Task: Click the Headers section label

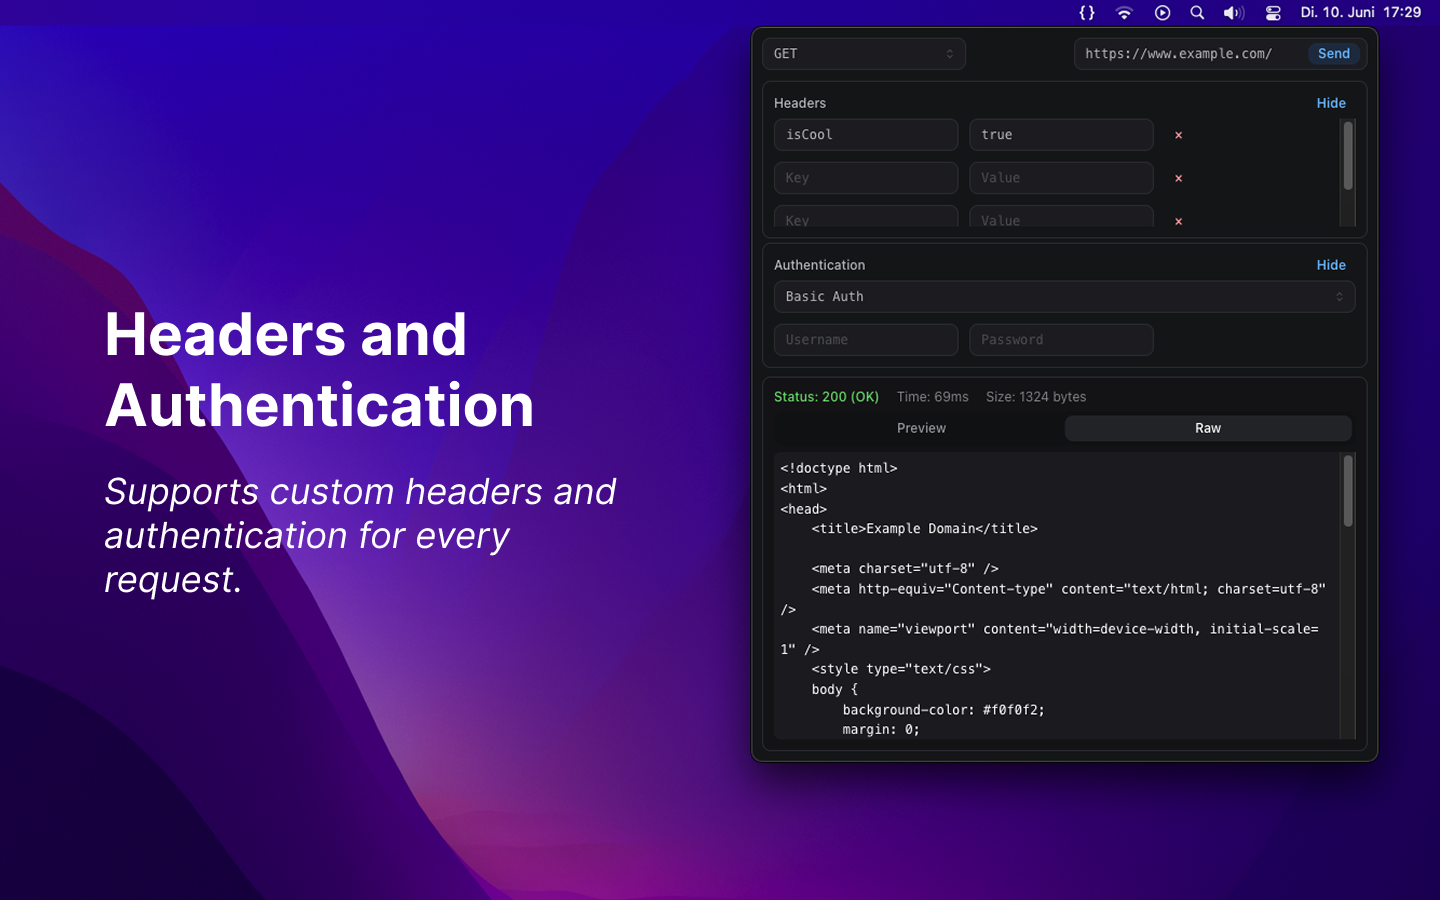Action: [x=800, y=103]
